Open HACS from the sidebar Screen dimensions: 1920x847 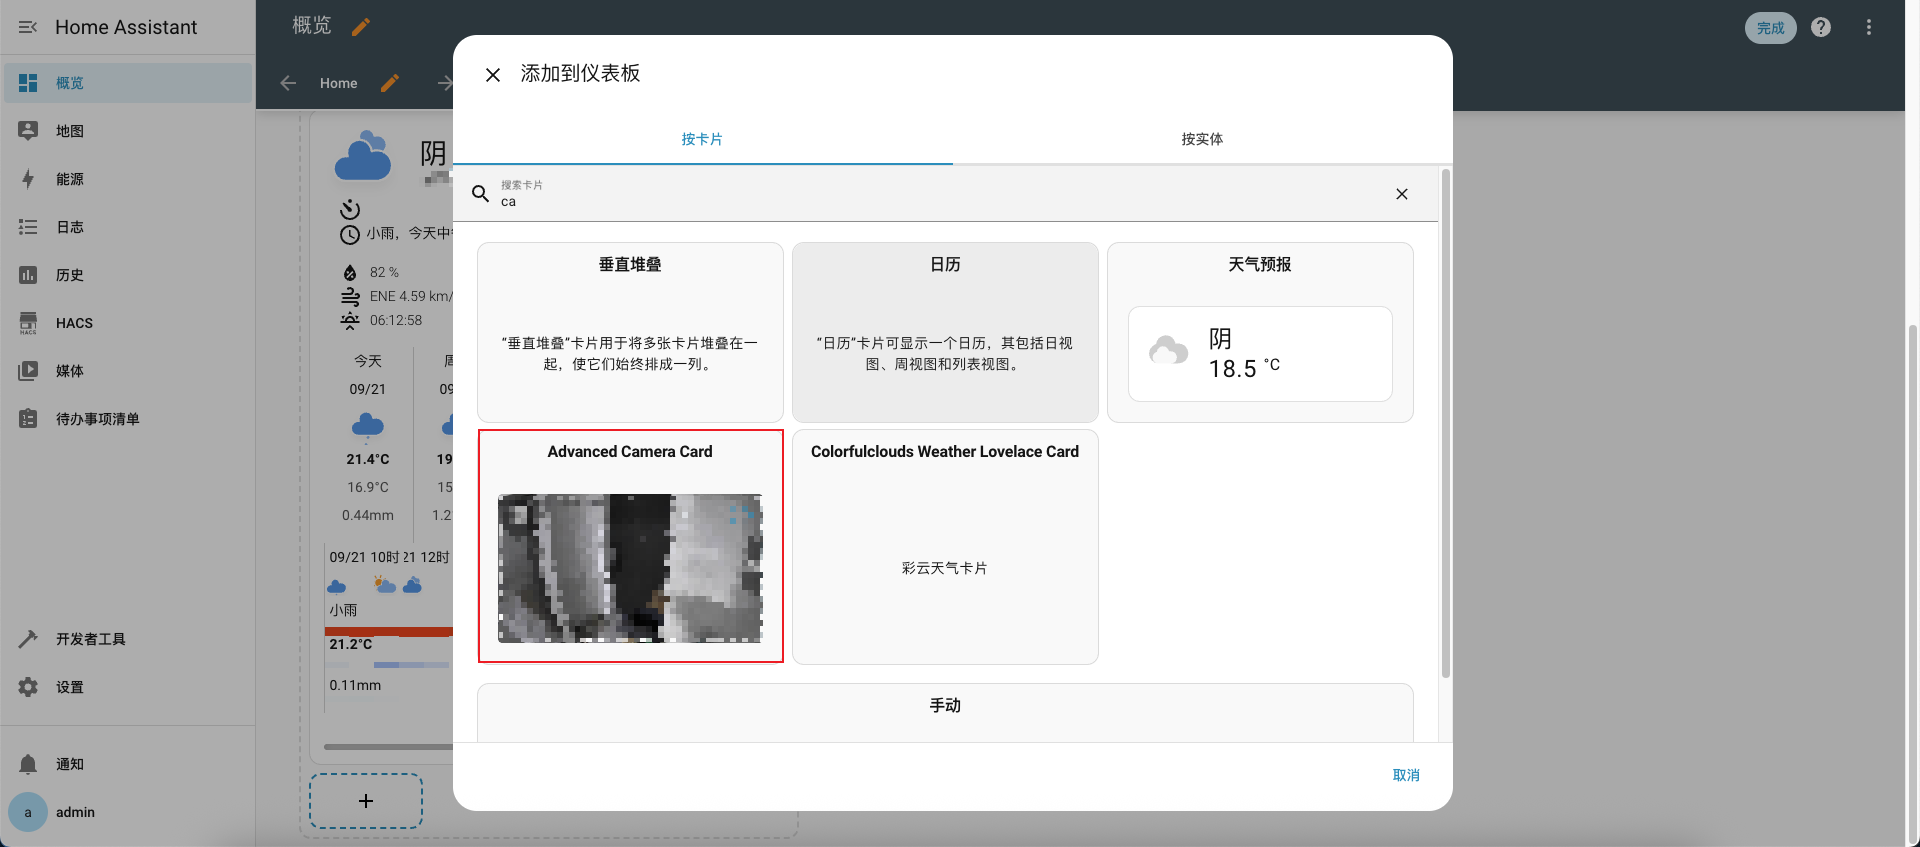tap(74, 323)
